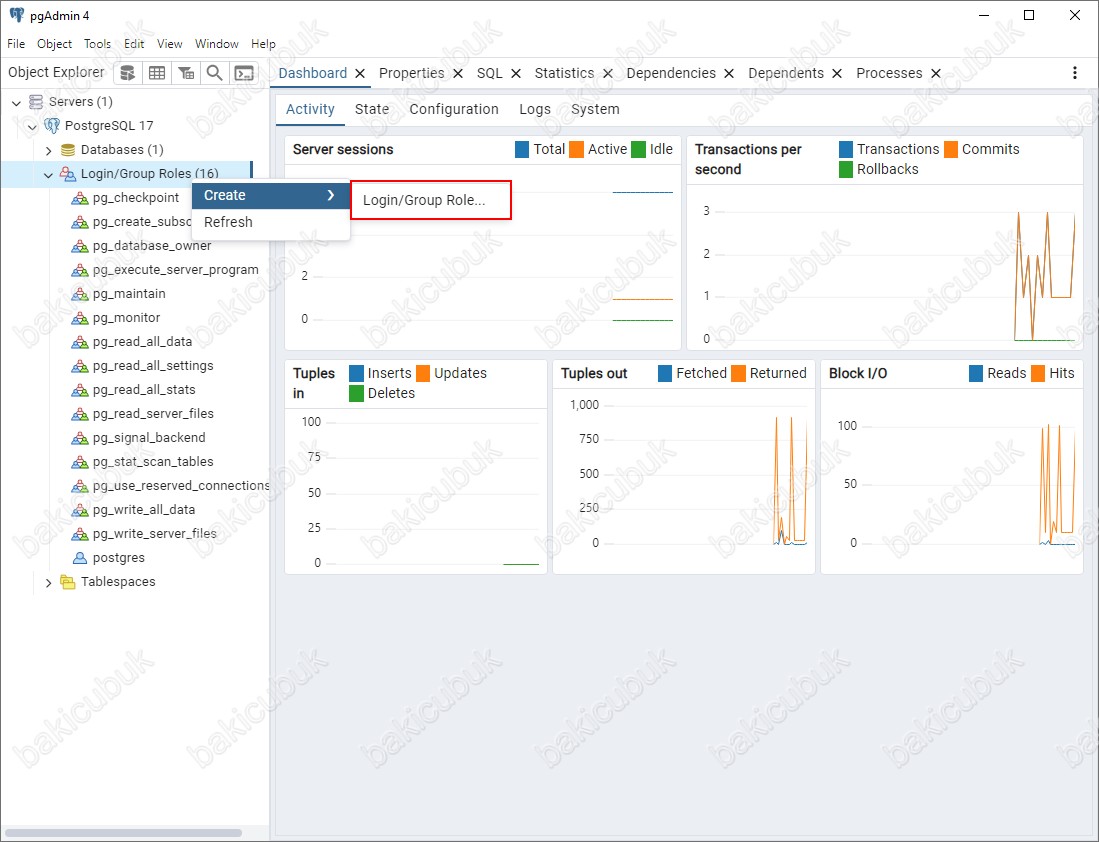1099x842 pixels.
Task: Close the Dashboard tab
Action: pos(360,74)
